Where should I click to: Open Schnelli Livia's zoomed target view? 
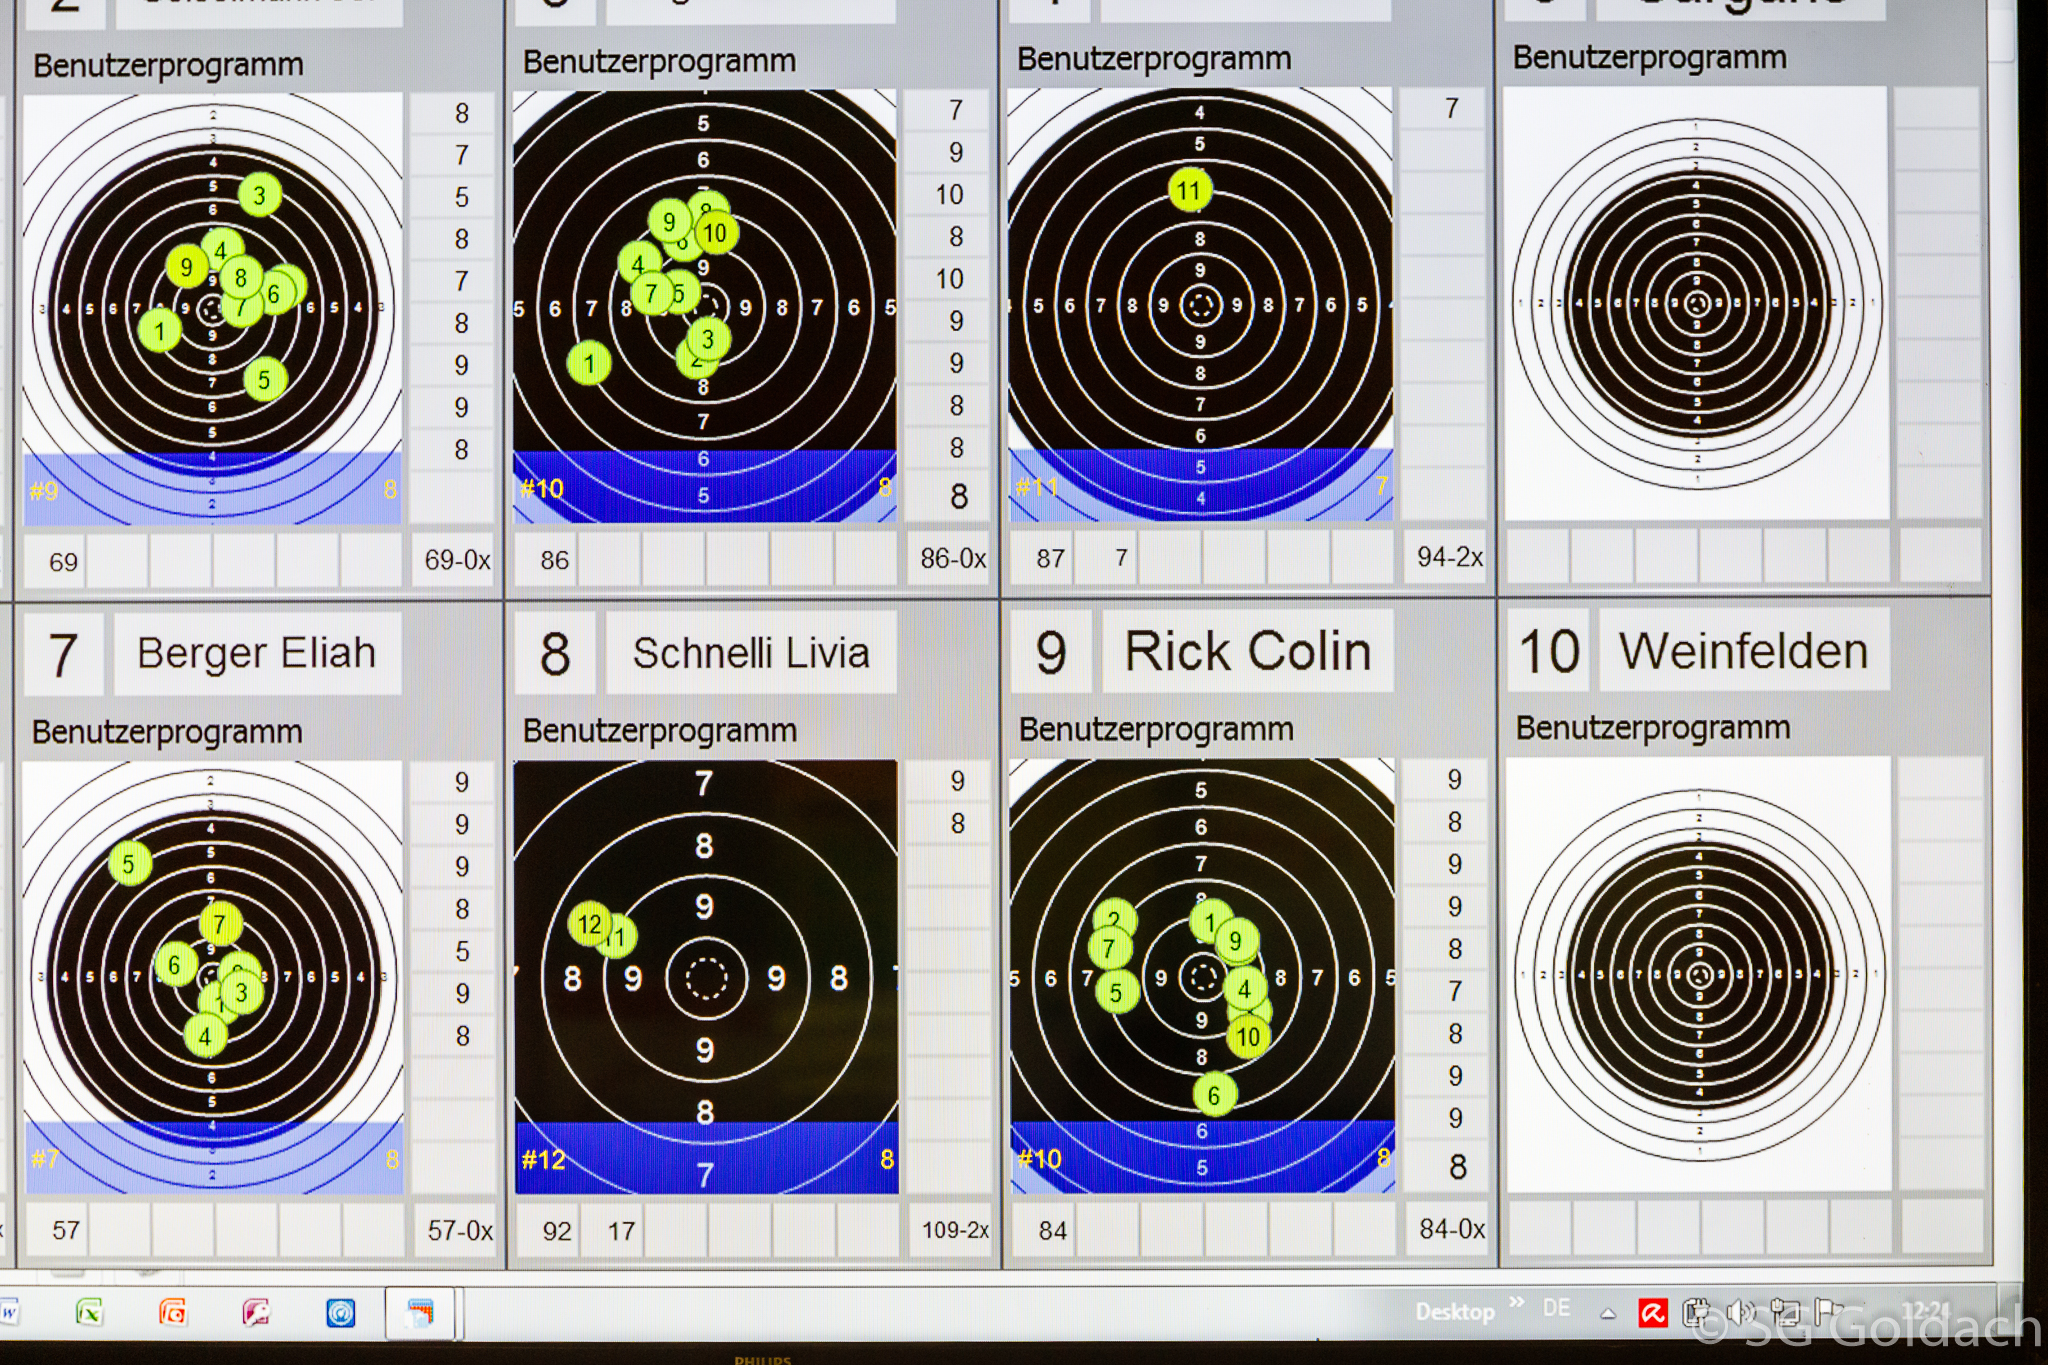click(706, 977)
